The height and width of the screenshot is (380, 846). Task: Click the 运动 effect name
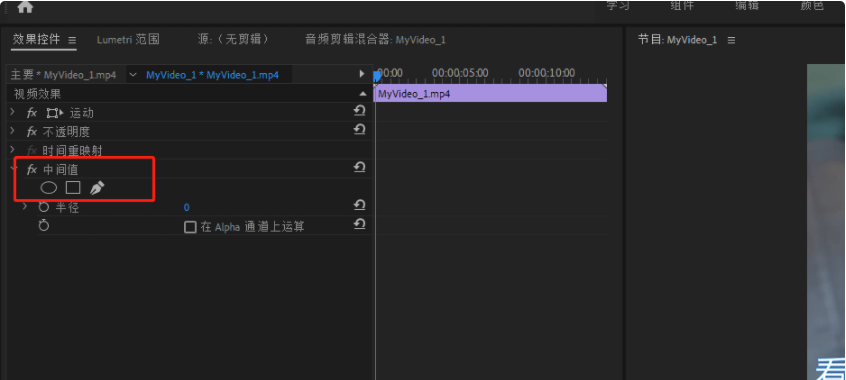(x=81, y=113)
